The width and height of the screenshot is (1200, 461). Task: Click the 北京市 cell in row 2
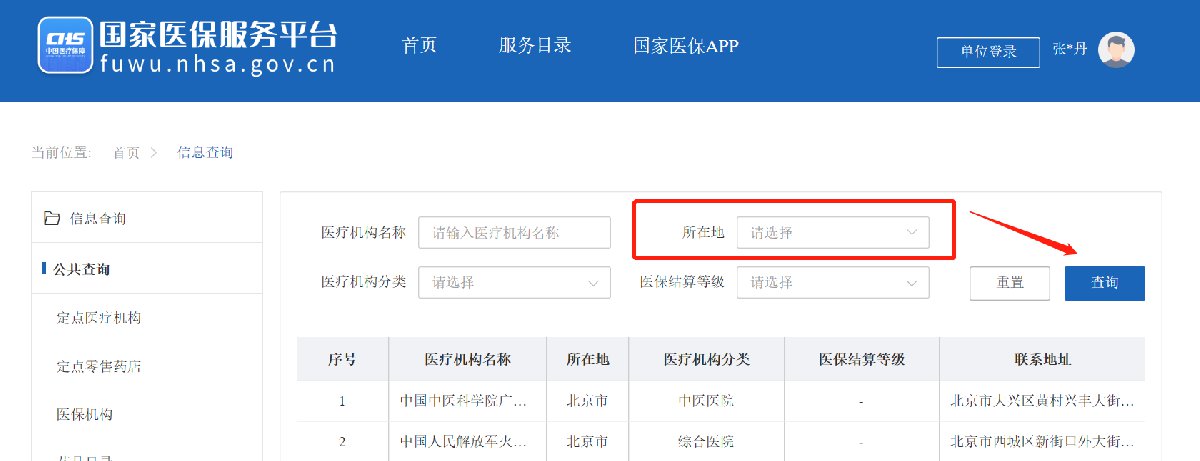click(588, 441)
